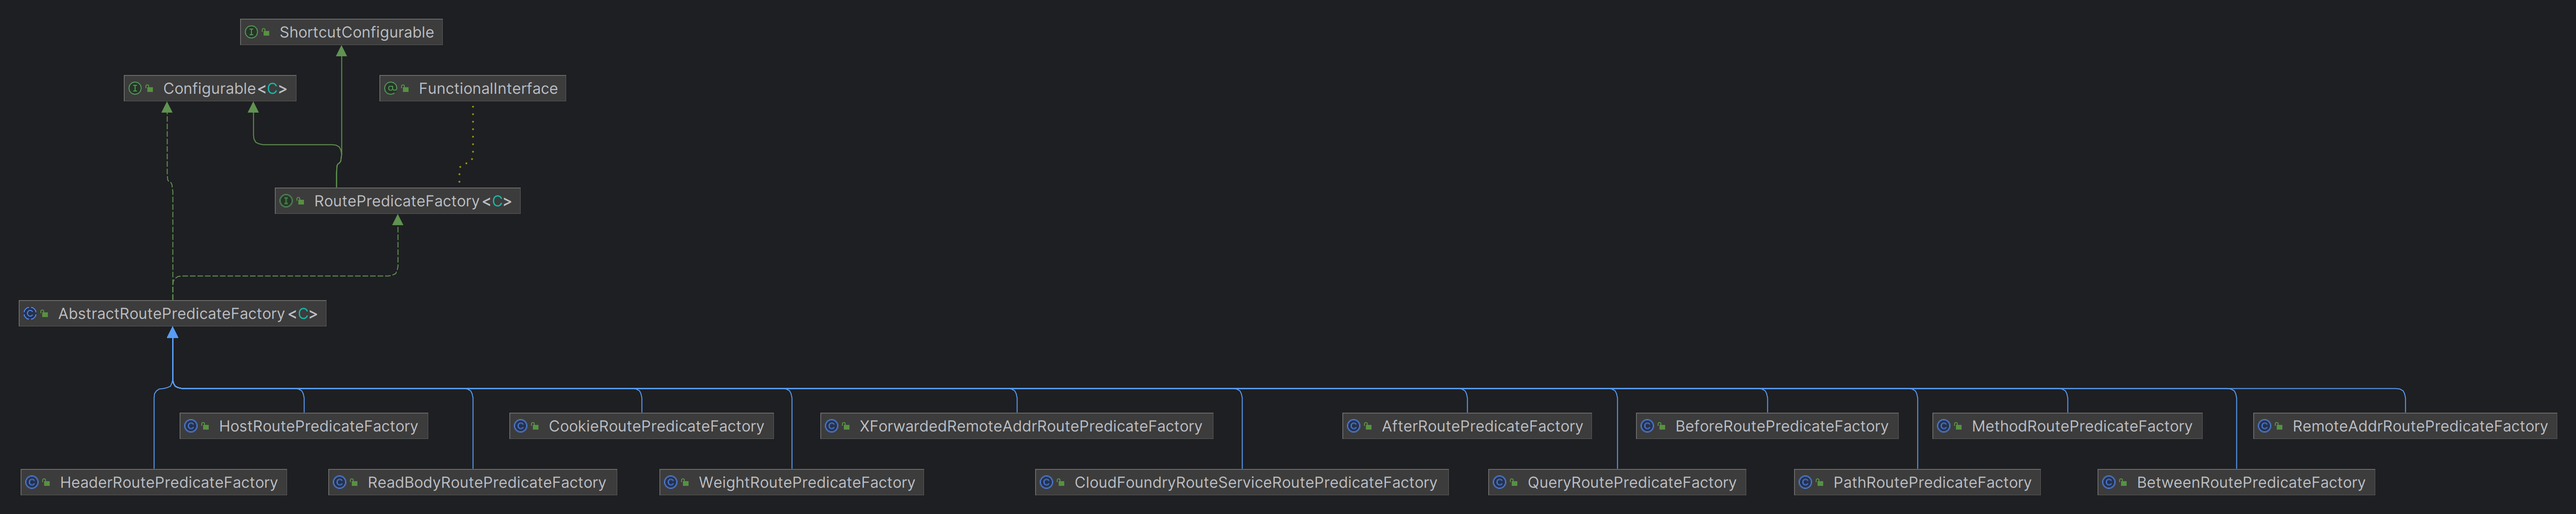Screen dimensions: 2576x514
Task: Select the PathRoutePredicateFactory node label
Action: [1932, 482]
